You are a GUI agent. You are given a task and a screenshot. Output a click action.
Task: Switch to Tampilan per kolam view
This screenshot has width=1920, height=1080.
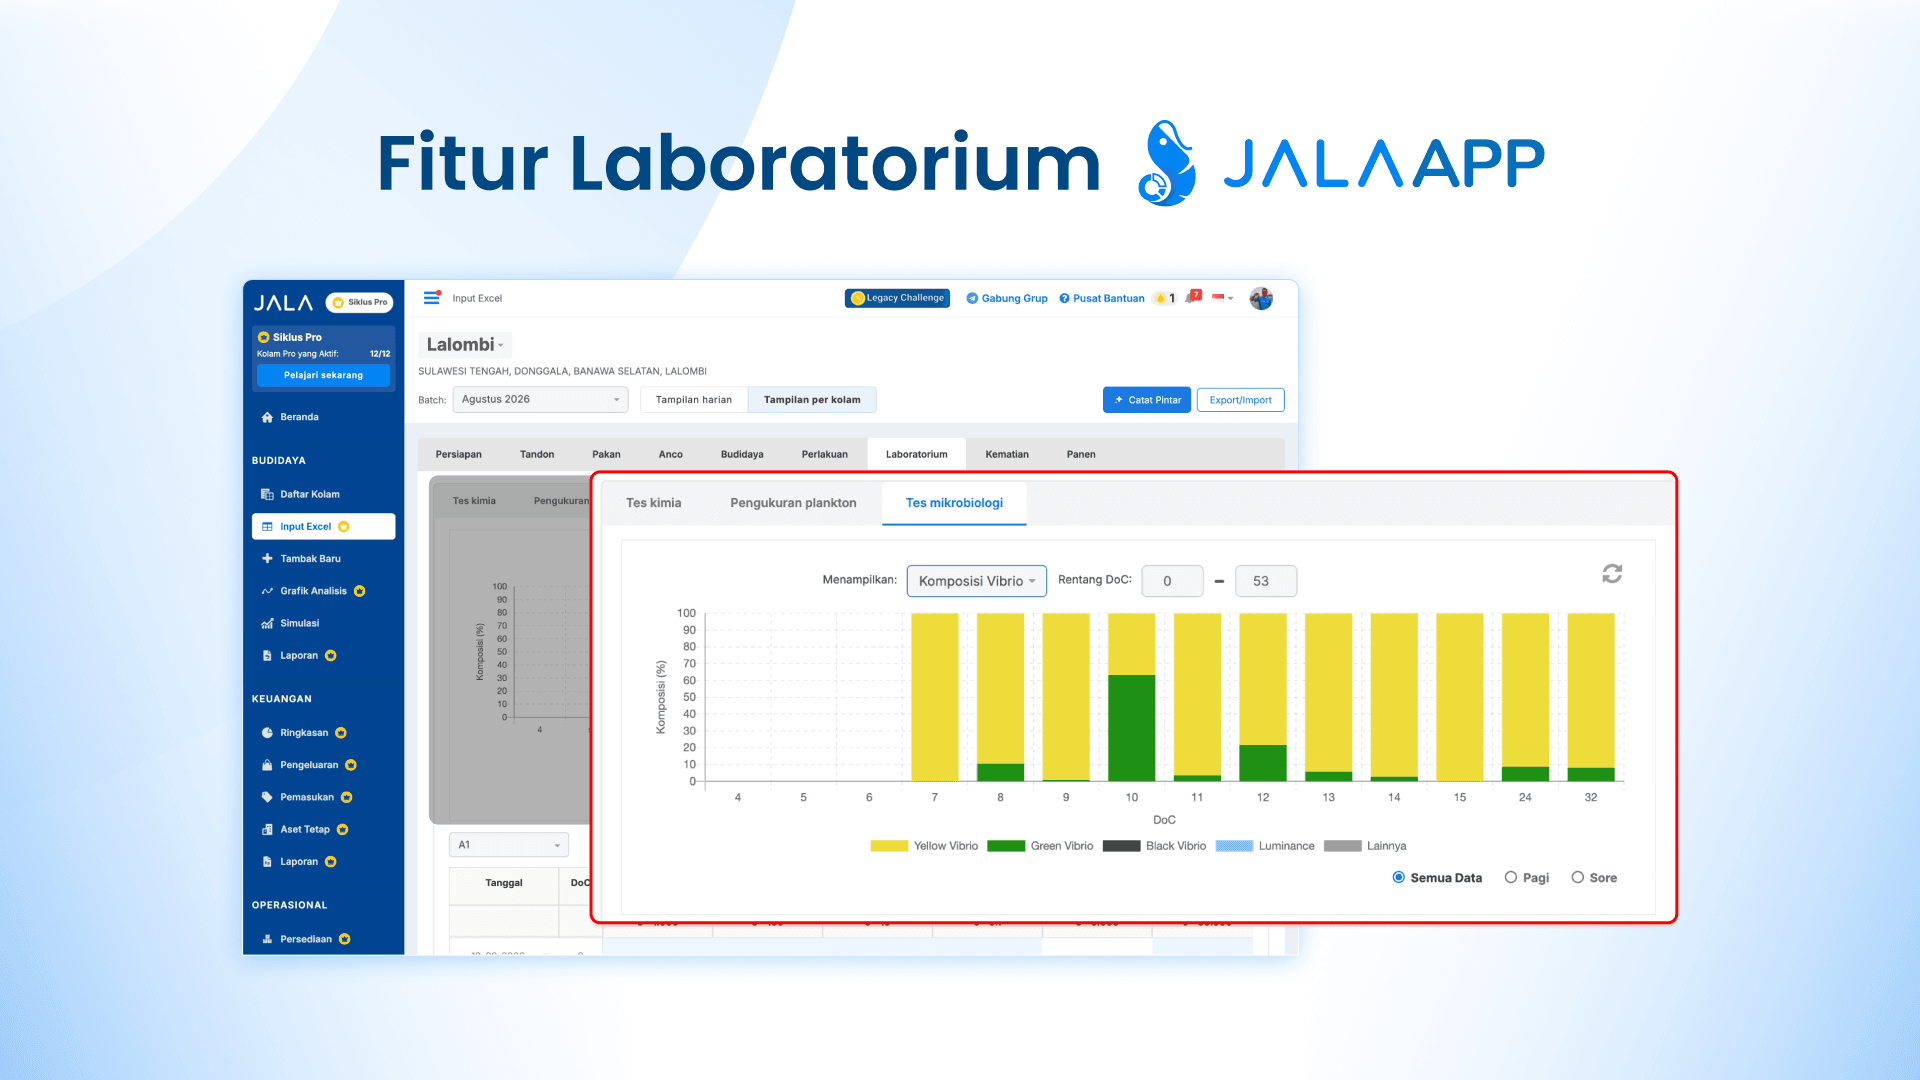812,400
